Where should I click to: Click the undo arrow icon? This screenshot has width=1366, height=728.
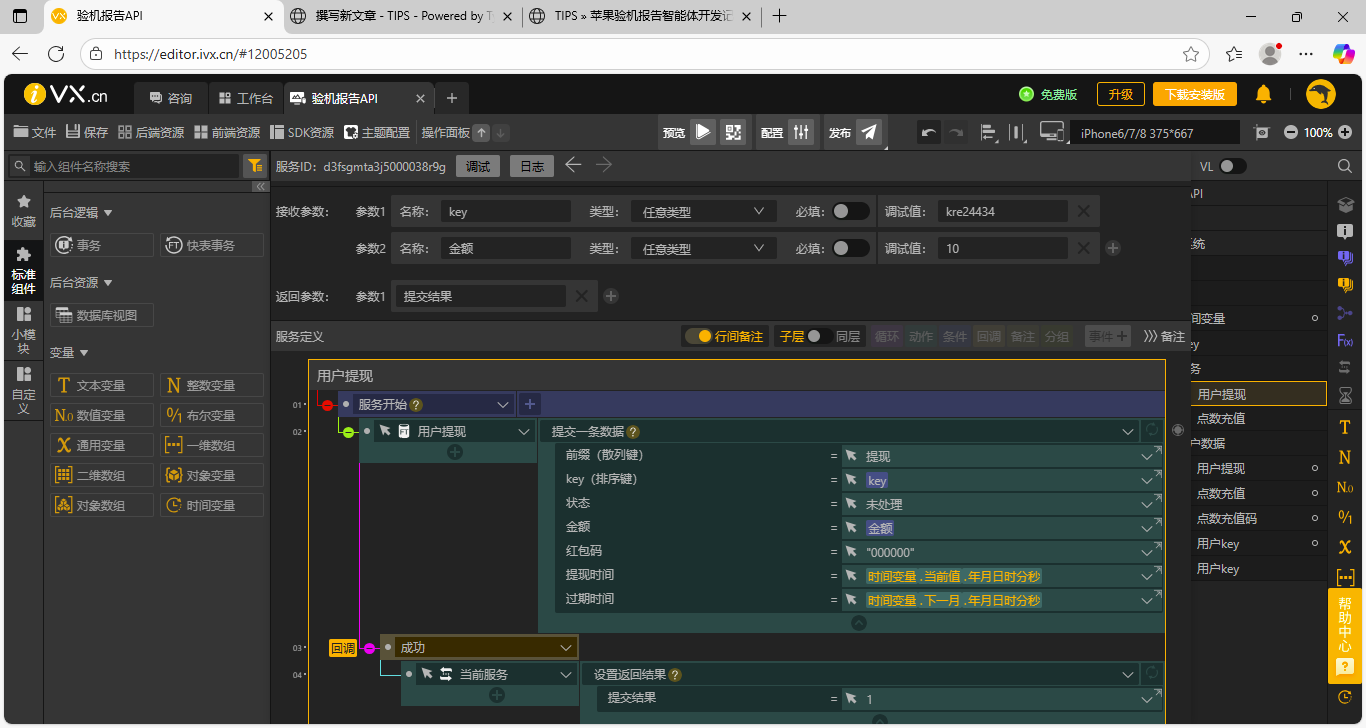point(929,132)
